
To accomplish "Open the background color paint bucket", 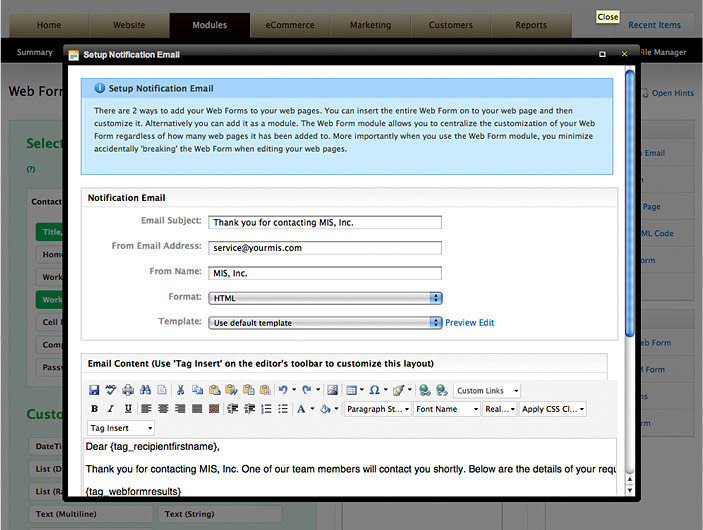I will [325, 408].
